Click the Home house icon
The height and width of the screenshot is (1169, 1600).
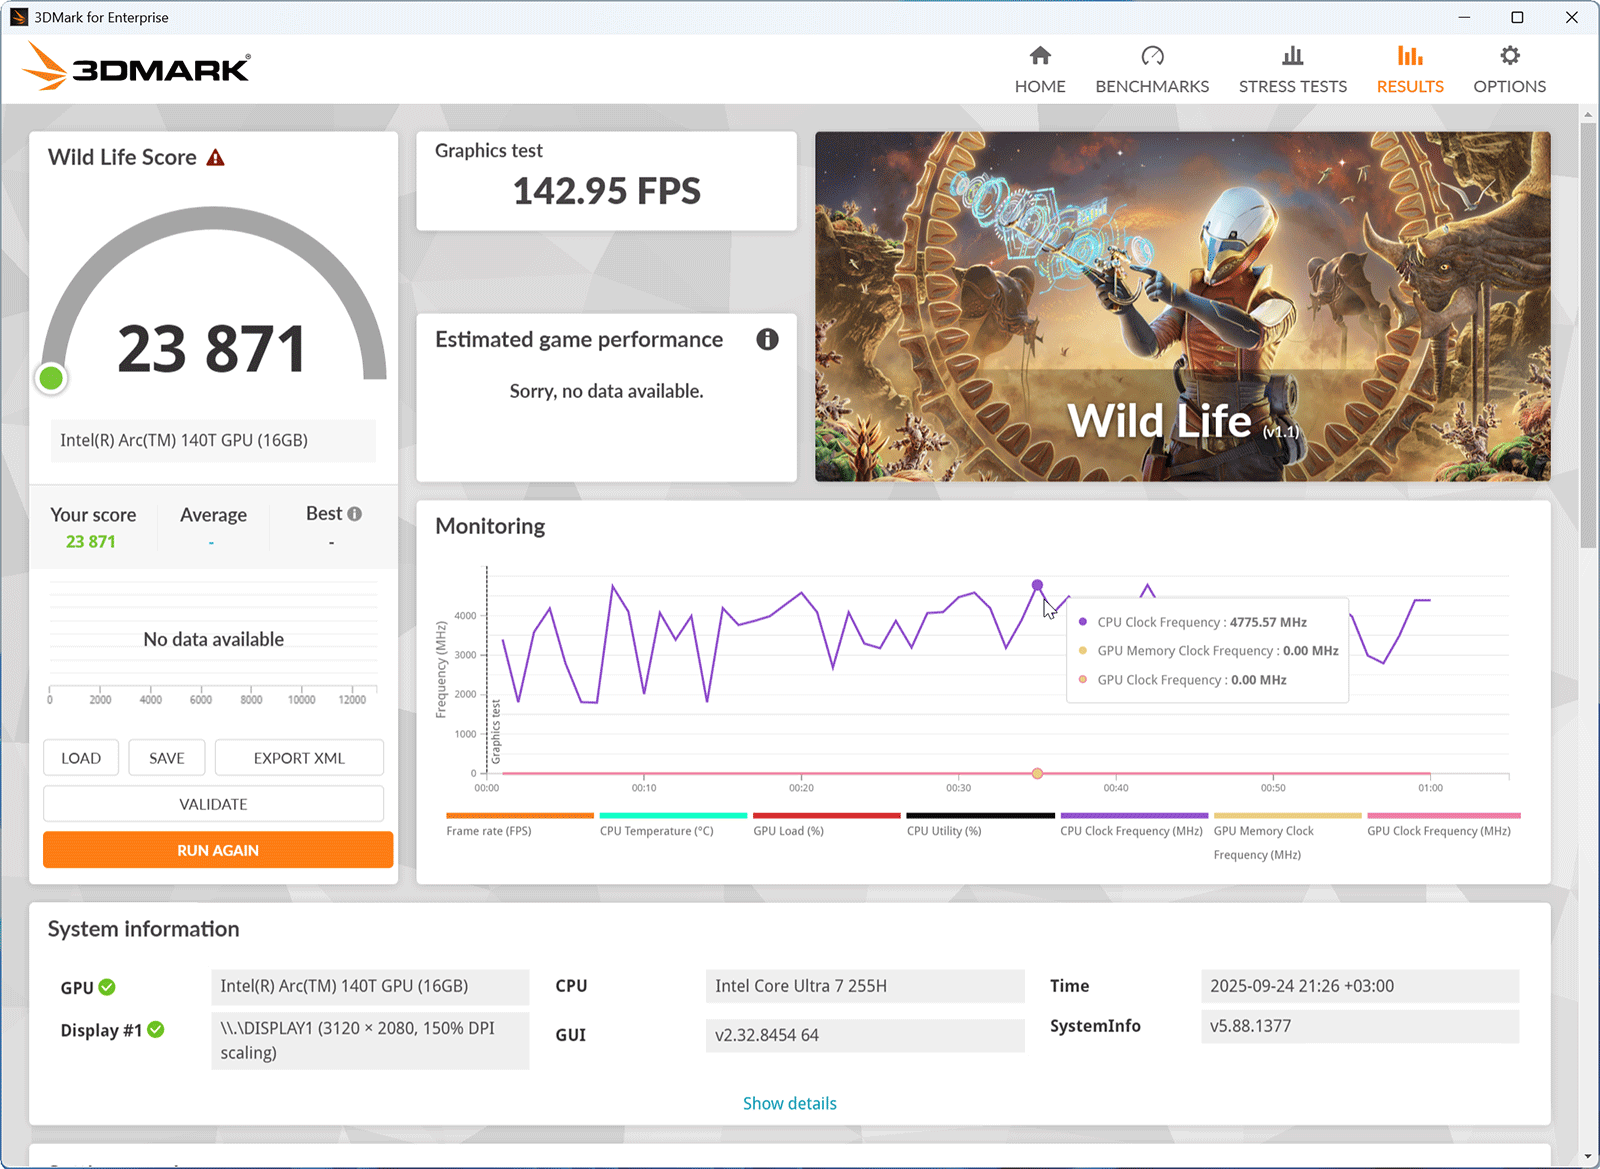(1040, 55)
